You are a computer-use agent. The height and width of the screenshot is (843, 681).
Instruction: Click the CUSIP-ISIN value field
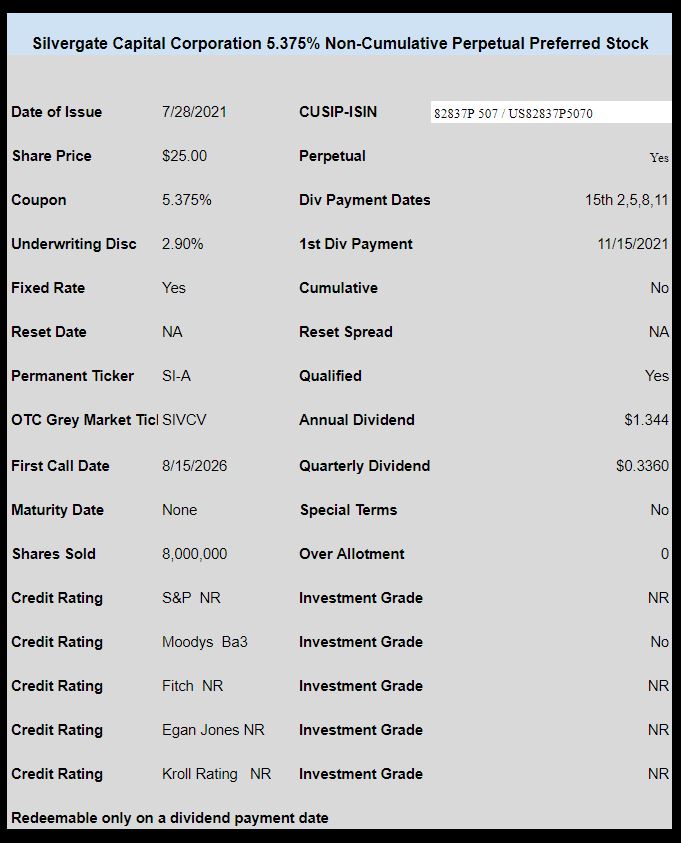point(551,112)
